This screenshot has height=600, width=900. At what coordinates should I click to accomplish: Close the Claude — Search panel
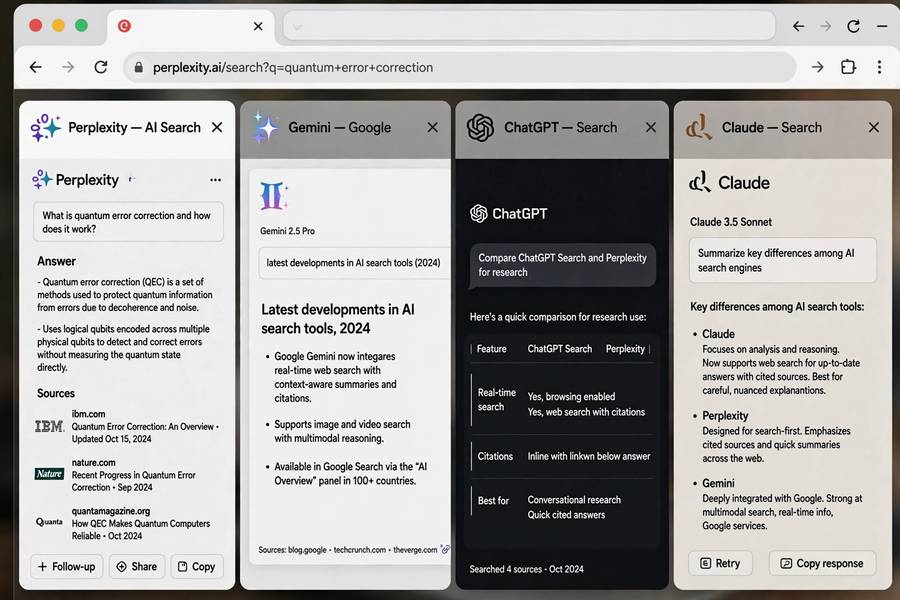[x=874, y=127]
